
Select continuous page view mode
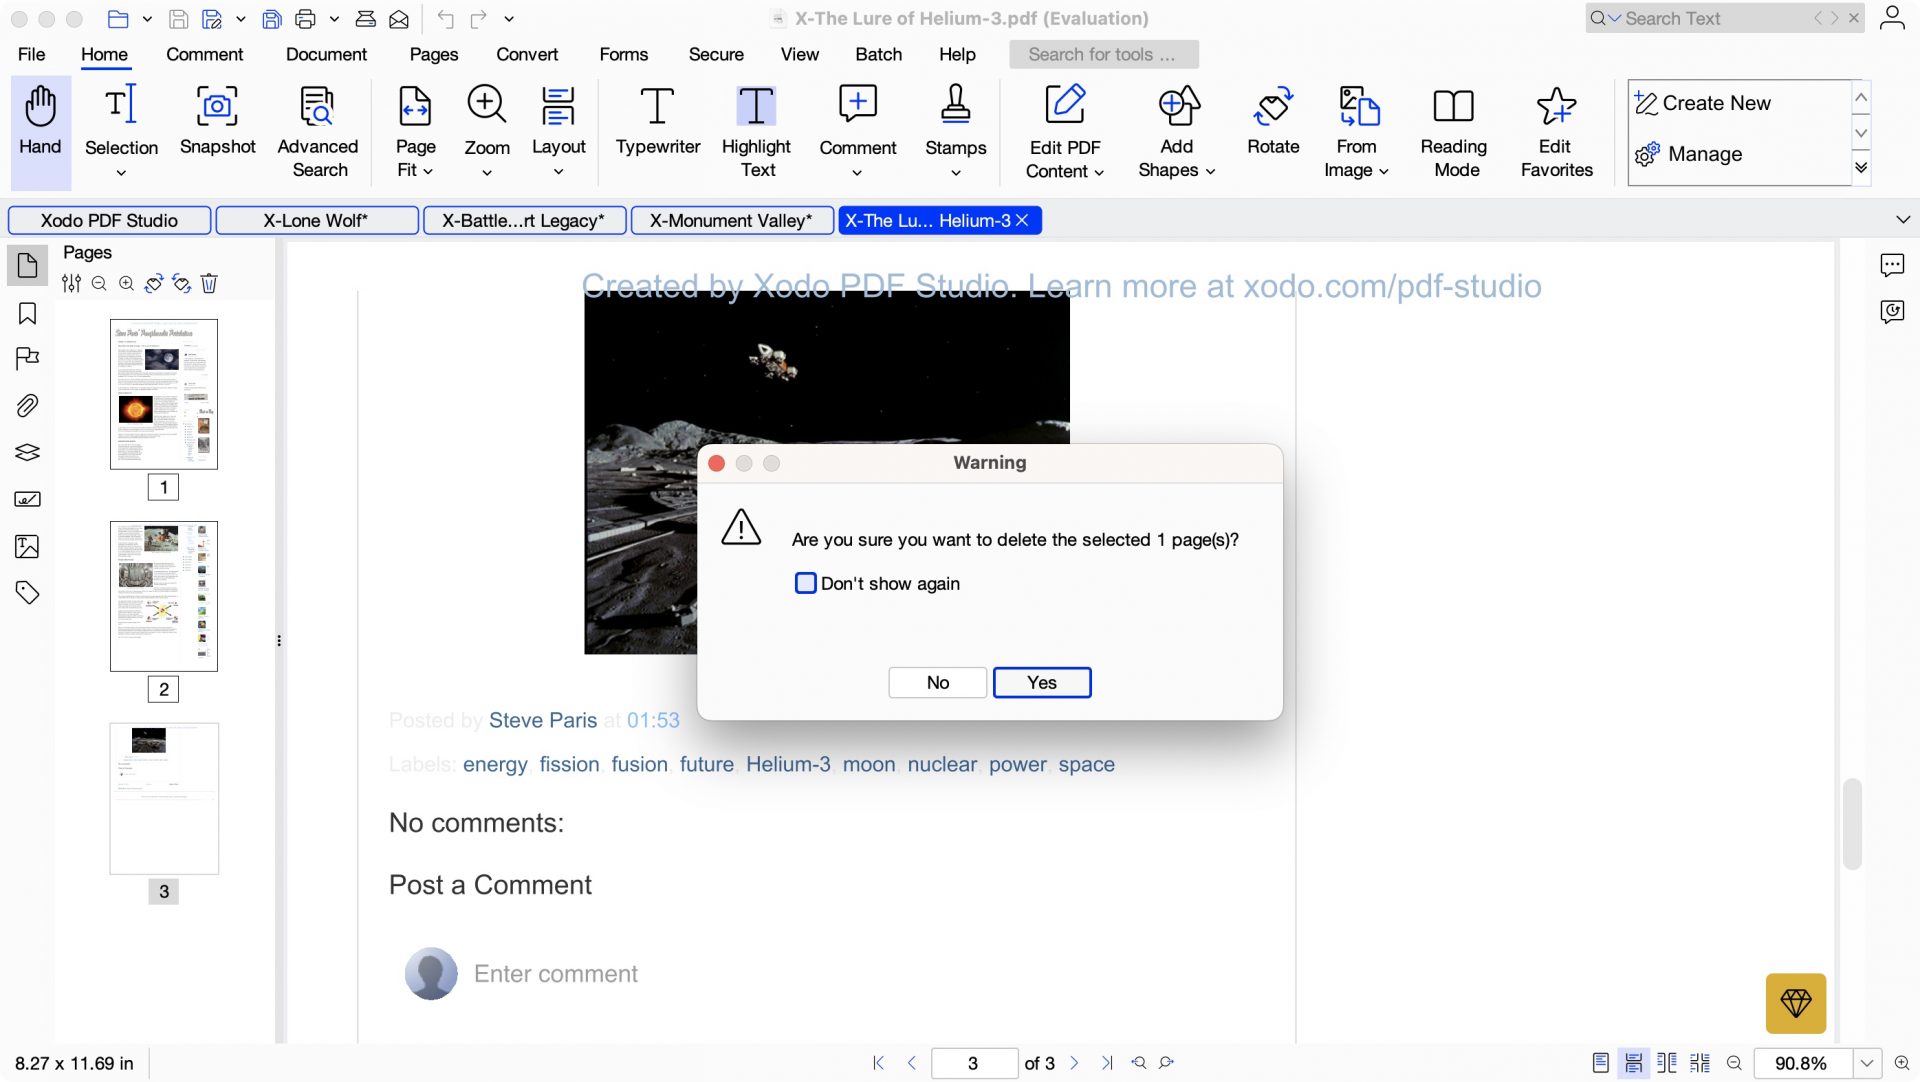[1634, 1063]
